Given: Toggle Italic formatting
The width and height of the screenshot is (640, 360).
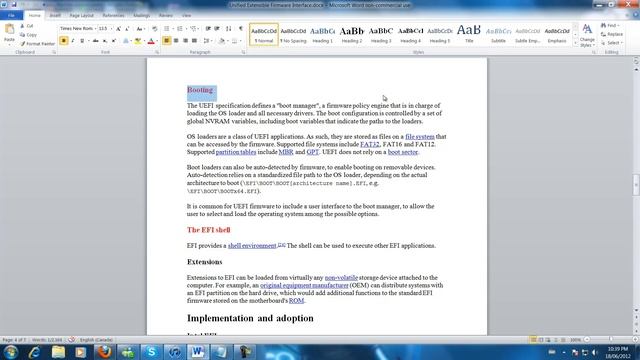Looking at the screenshot, I should tap(73, 41).
